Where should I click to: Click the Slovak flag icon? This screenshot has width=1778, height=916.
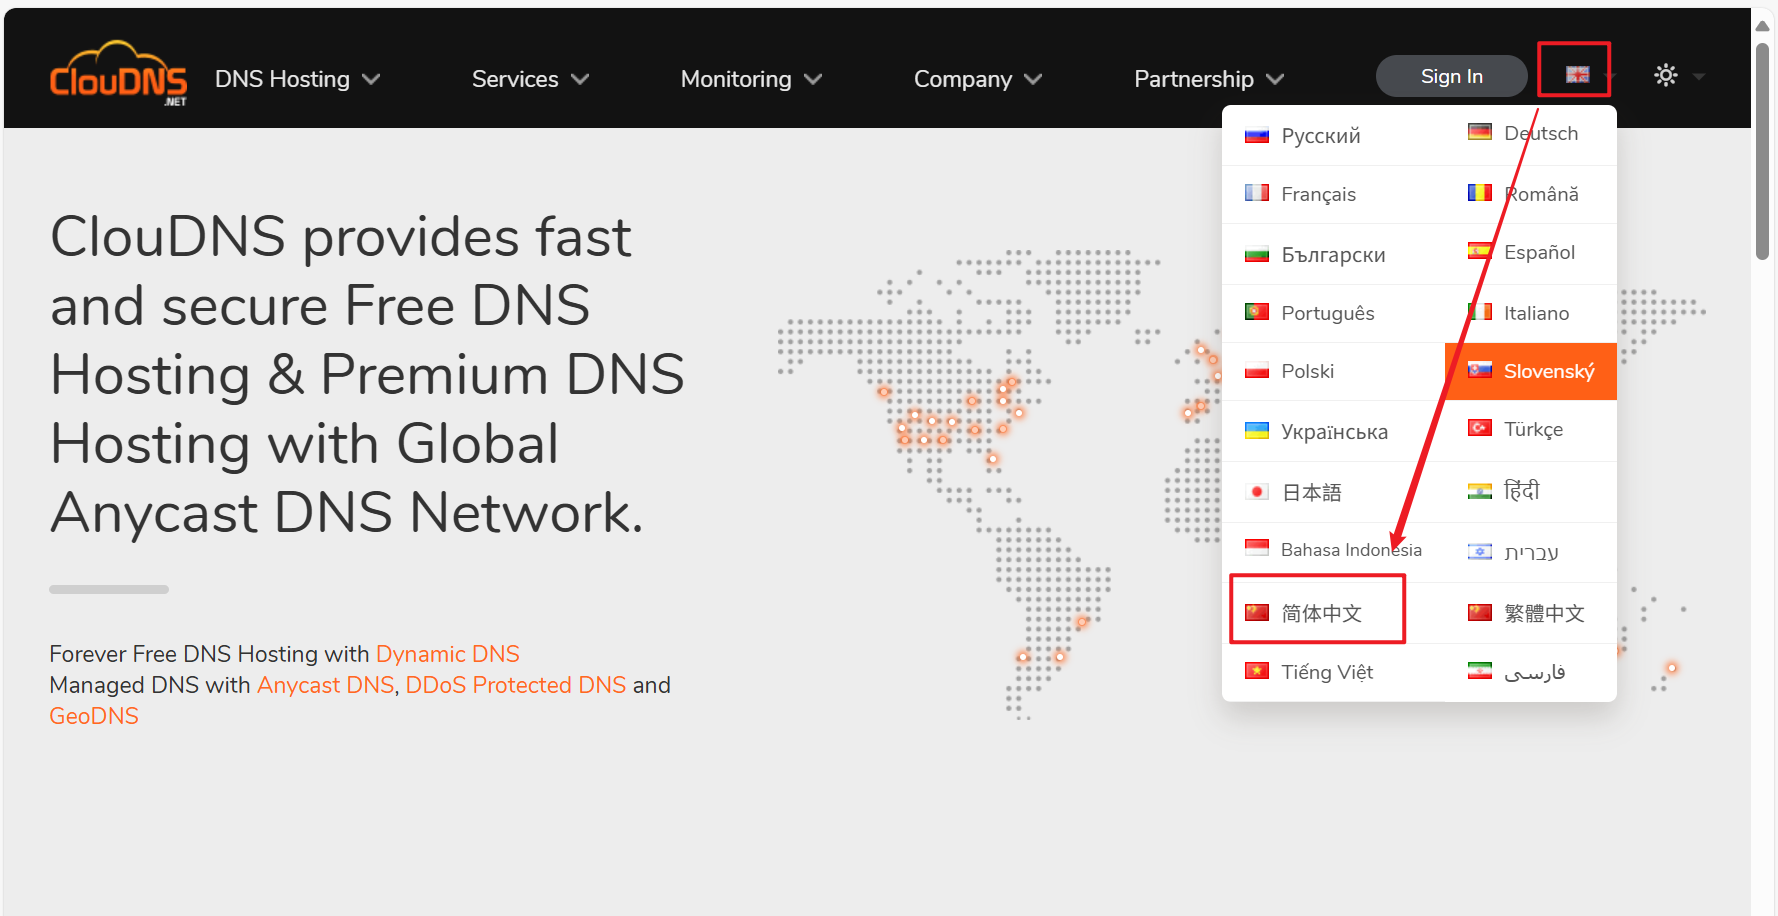pos(1480,370)
